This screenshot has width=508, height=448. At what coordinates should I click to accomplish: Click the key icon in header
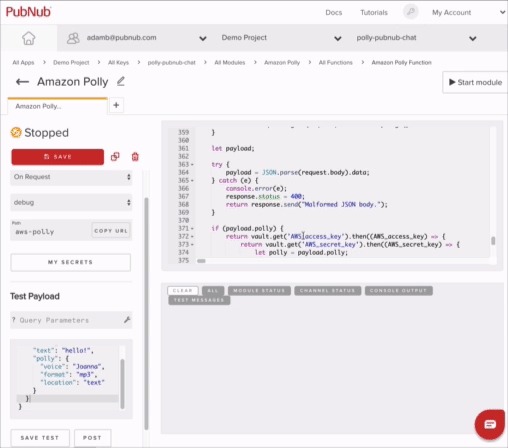(411, 12)
